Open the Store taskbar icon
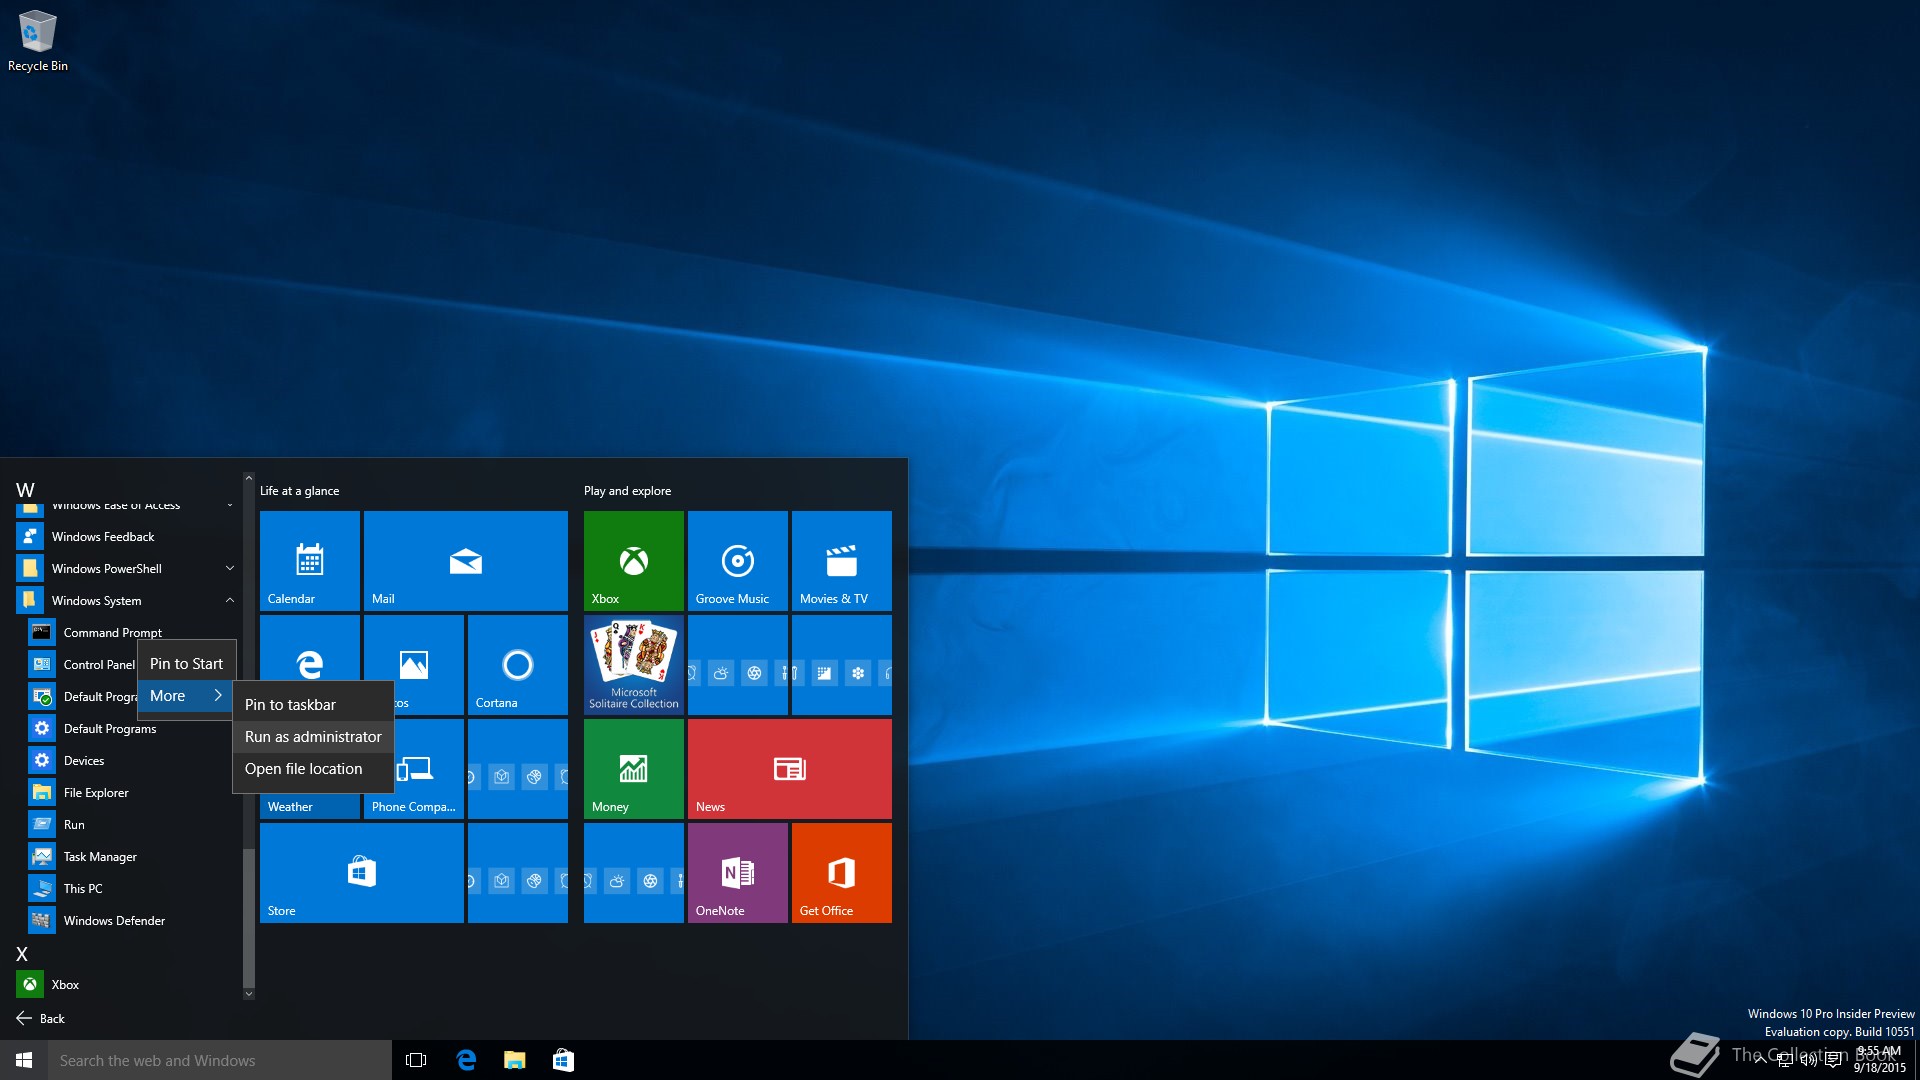 [x=563, y=1060]
